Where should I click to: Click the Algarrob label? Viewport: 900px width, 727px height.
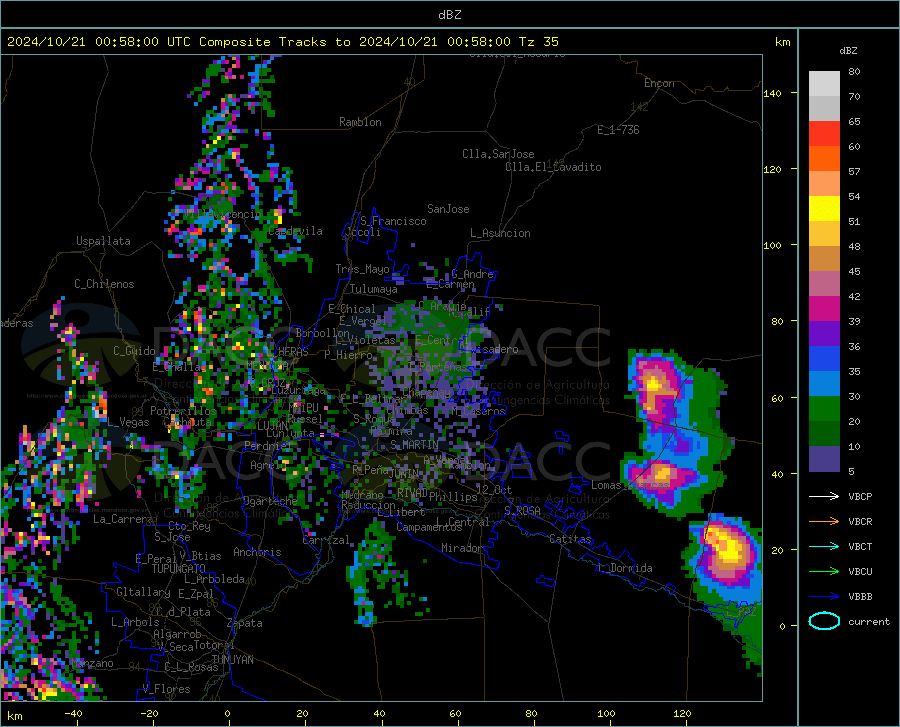(177, 634)
